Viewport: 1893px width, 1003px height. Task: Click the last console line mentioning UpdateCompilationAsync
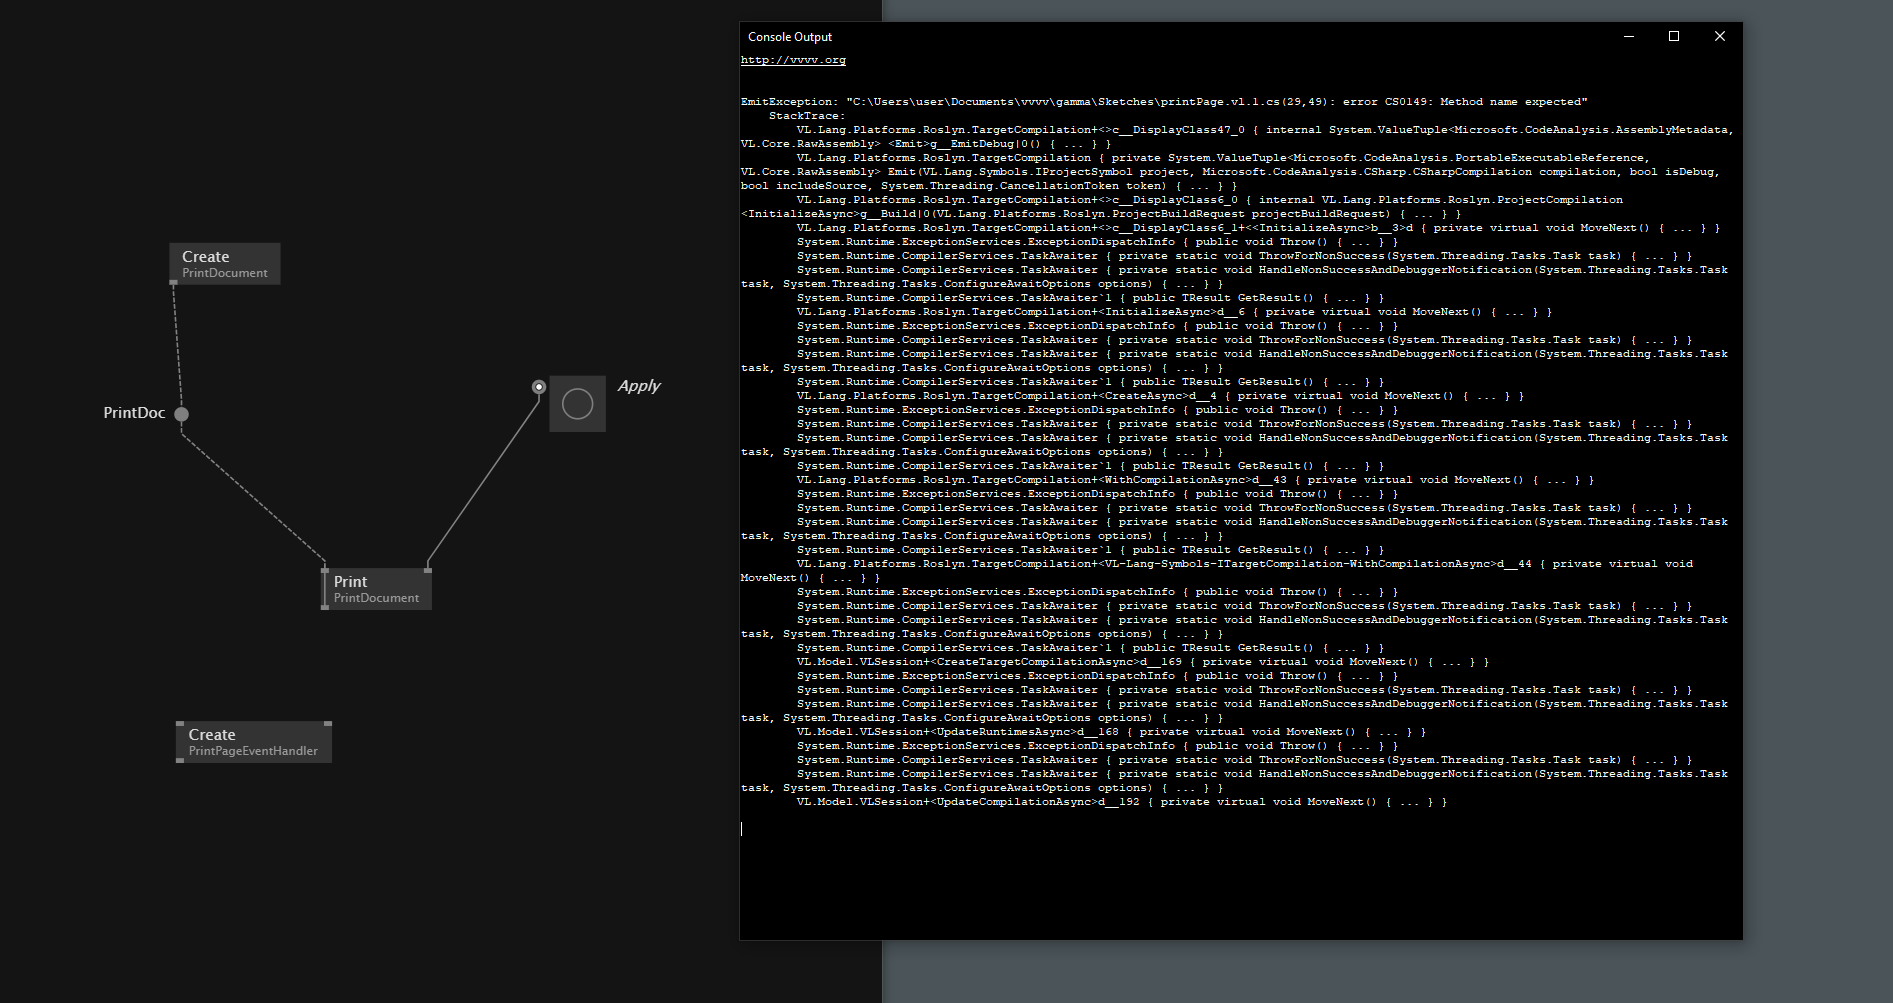pos(1122,802)
